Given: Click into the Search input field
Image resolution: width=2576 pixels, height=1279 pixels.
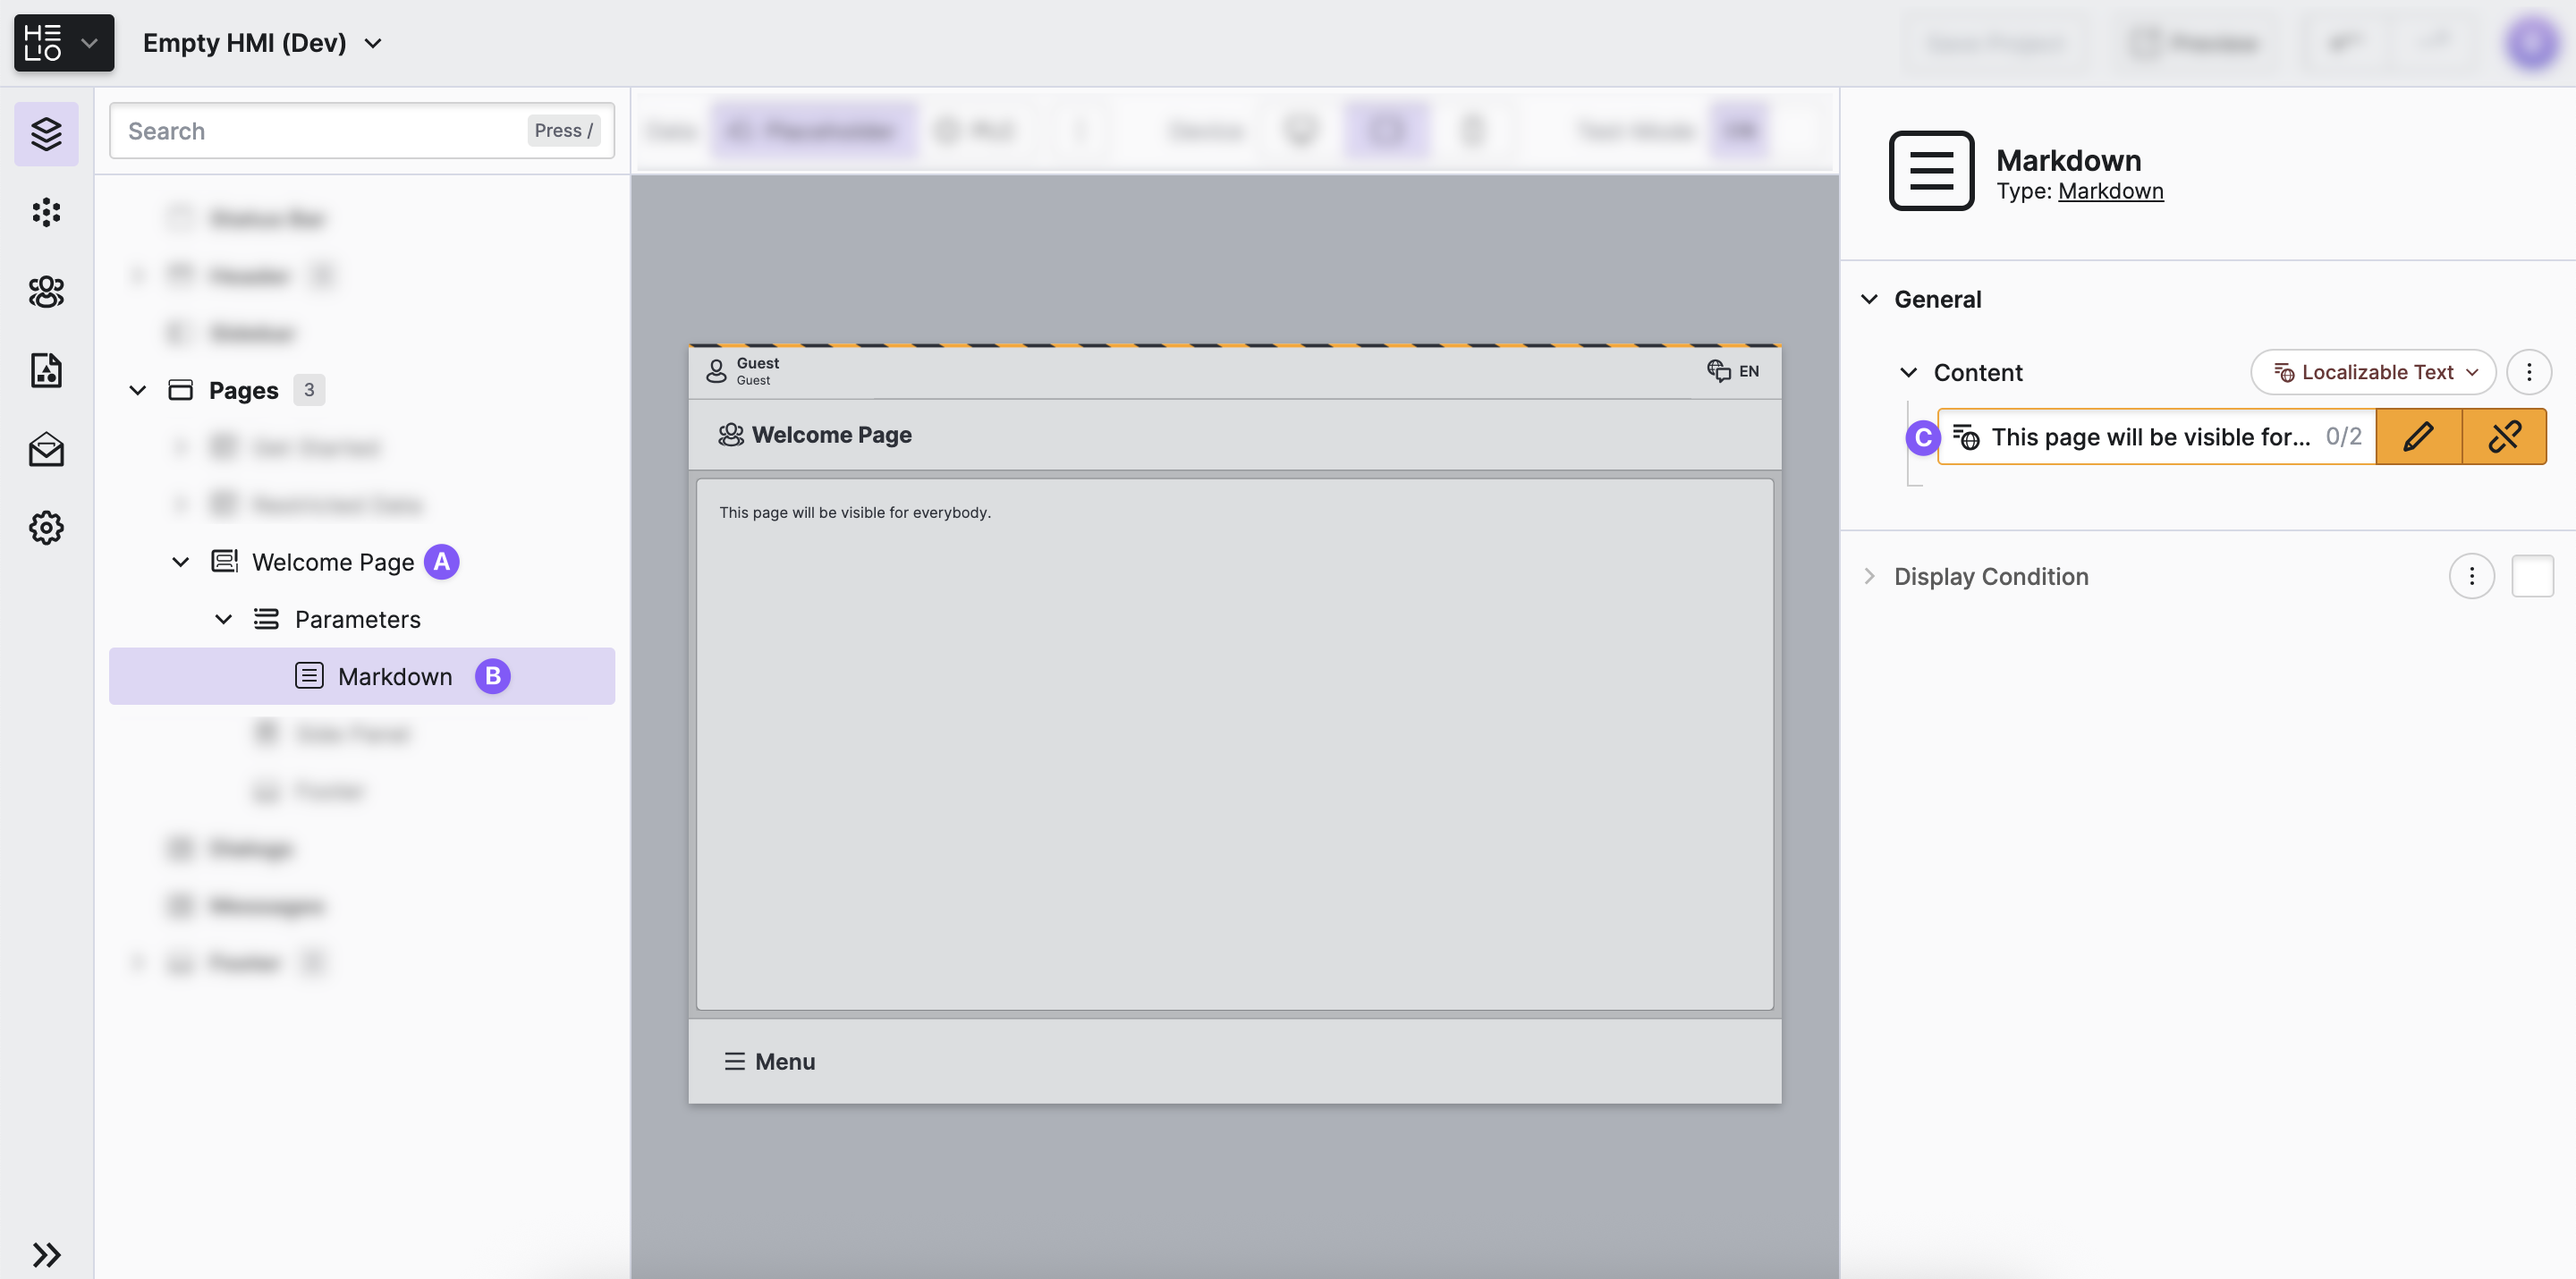Looking at the screenshot, I should tap(320, 131).
